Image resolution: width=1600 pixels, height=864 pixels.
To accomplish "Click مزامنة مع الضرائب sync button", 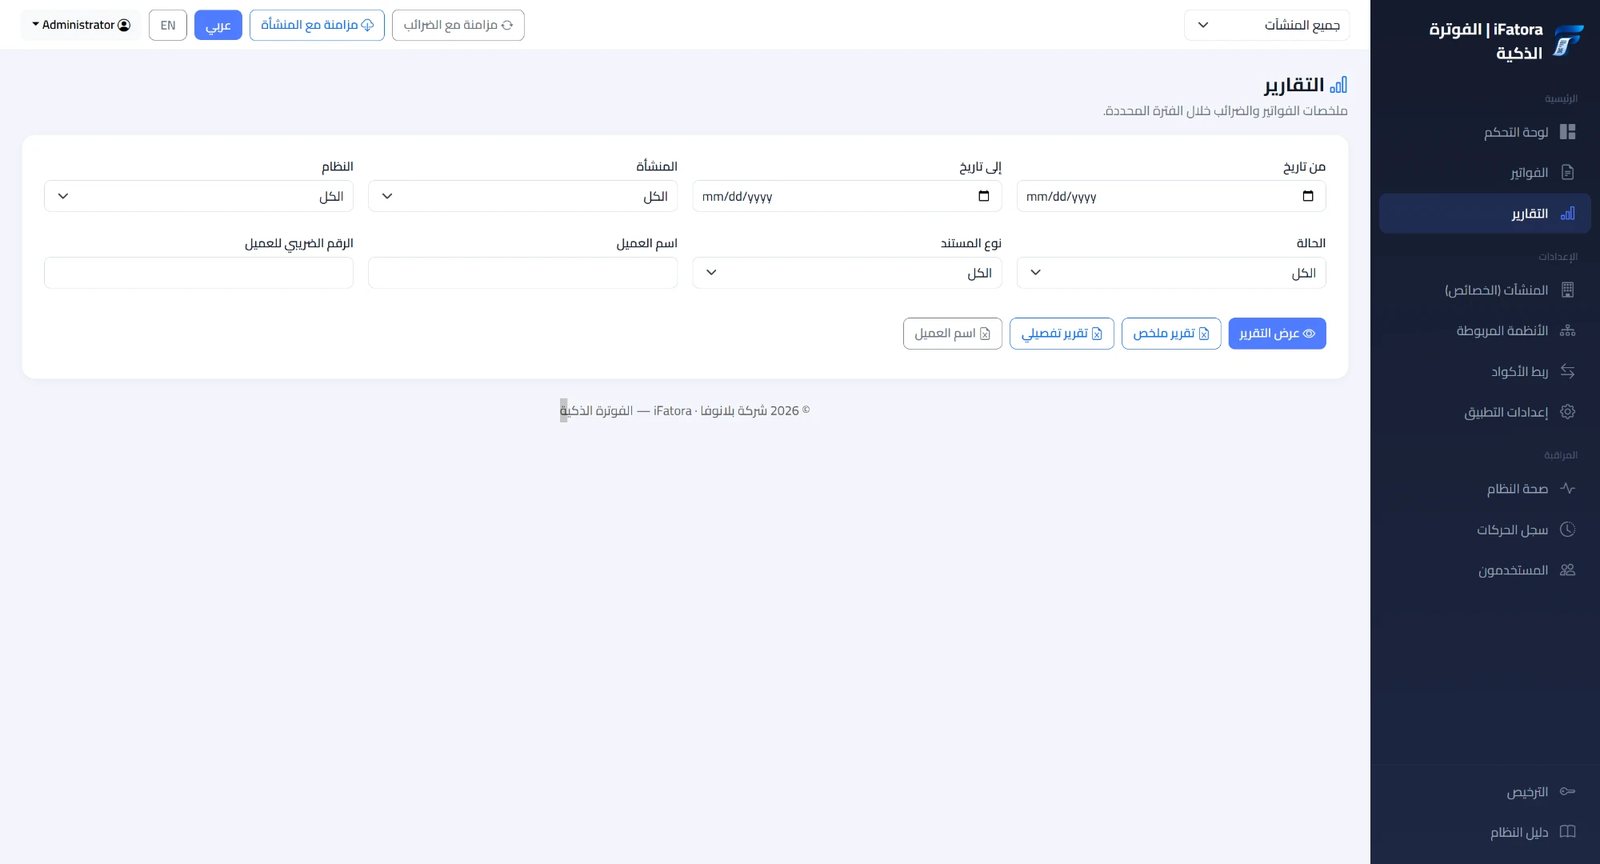I will coord(458,25).
